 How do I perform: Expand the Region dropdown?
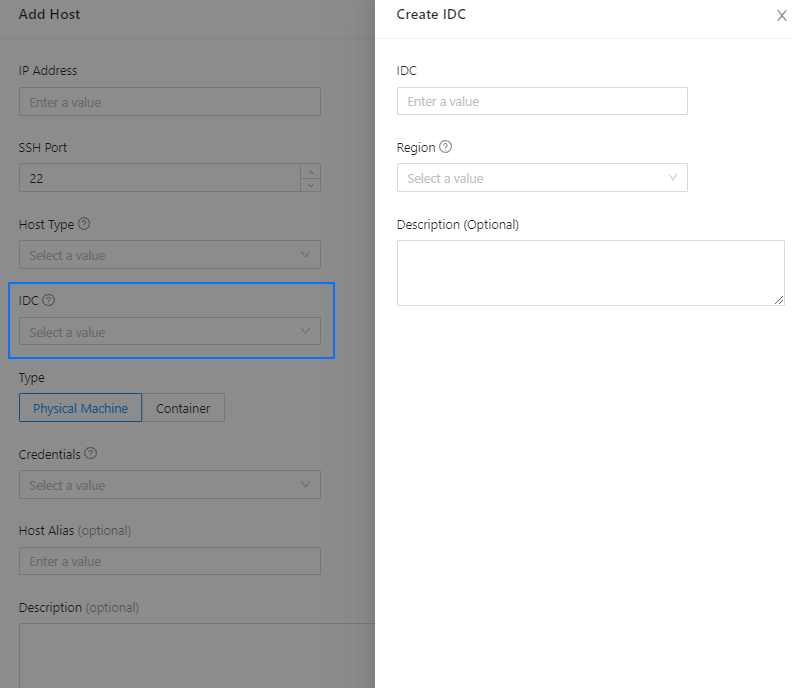click(x=542, y=178)
